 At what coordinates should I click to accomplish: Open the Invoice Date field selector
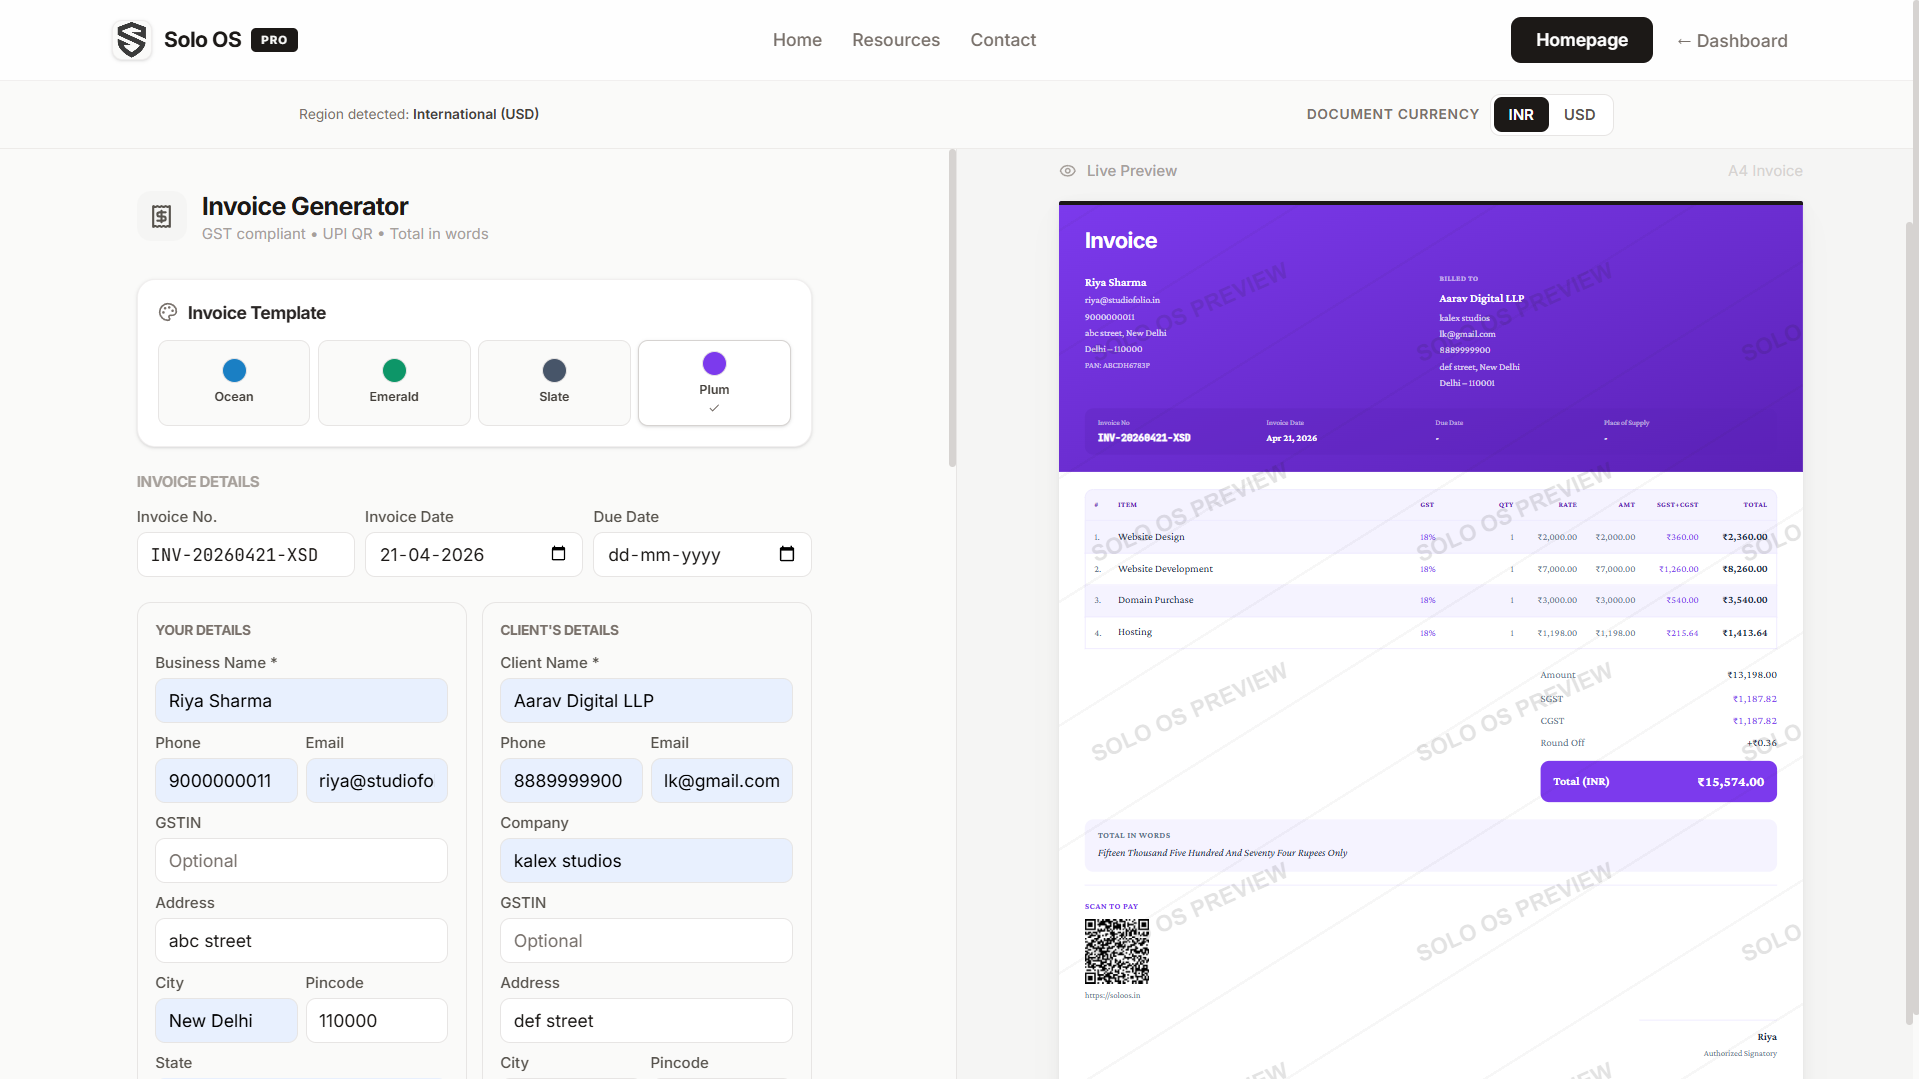coord(472,554)
